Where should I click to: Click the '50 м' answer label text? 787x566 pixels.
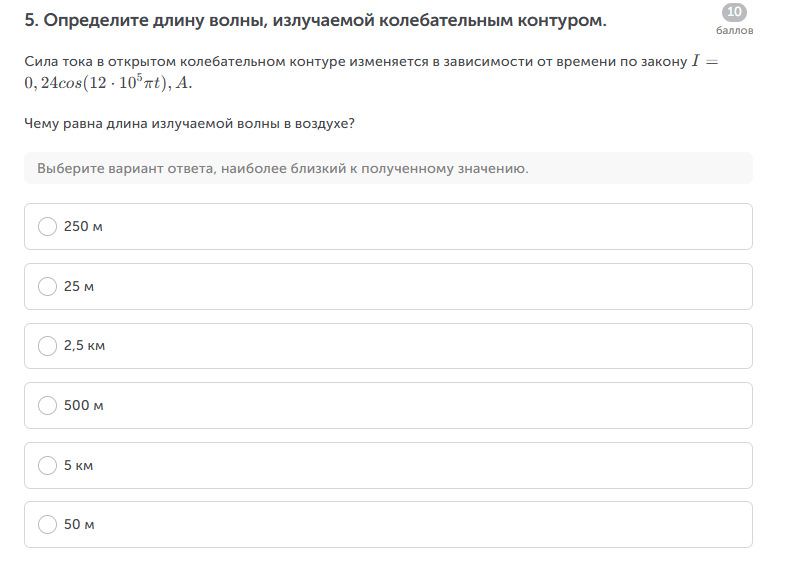(79, 525)
